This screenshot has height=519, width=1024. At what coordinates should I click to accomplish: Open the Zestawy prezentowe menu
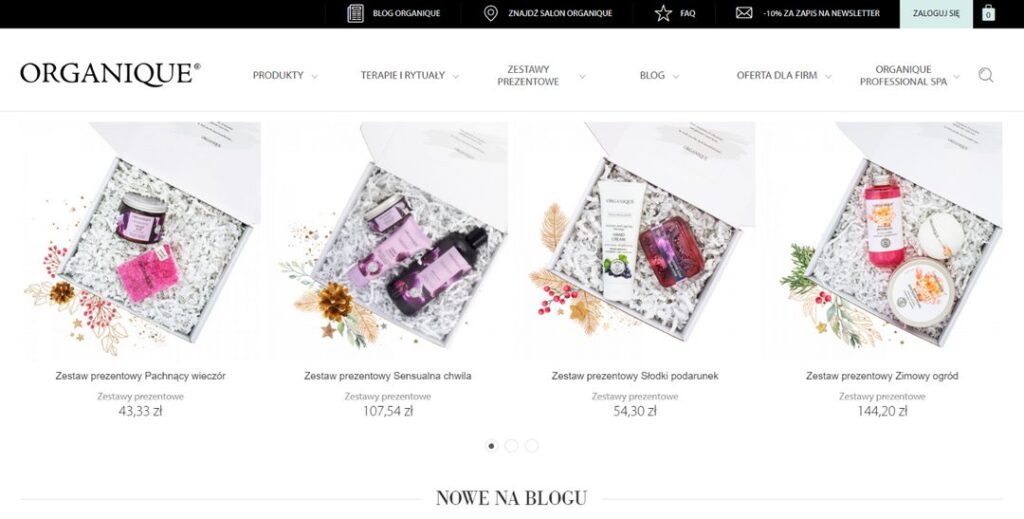point(528,75)
